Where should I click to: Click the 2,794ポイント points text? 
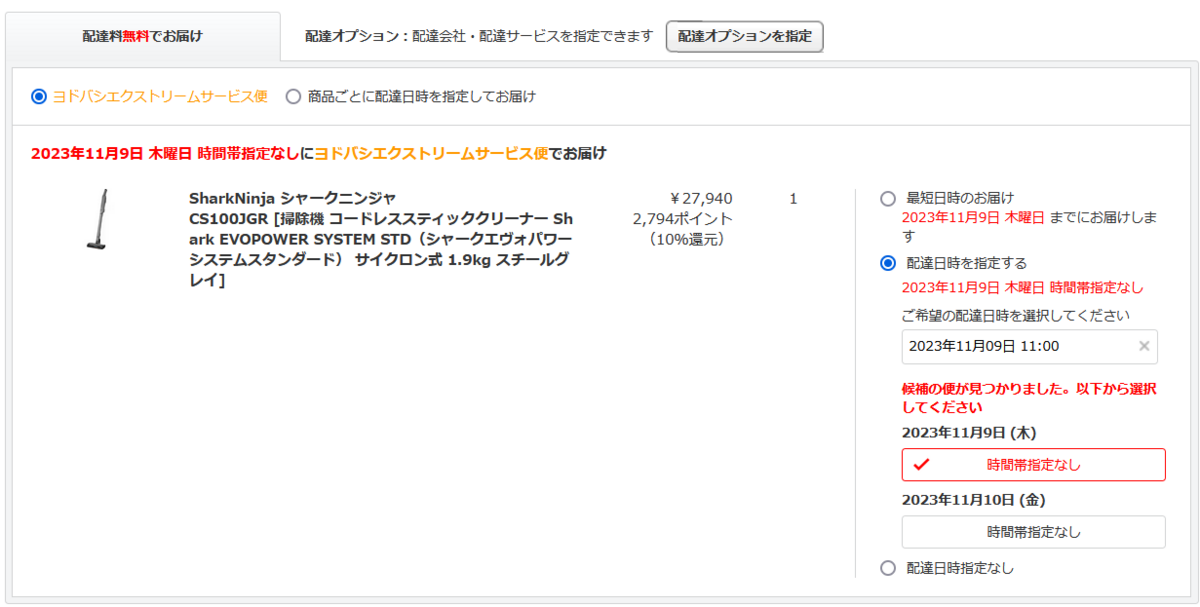[x=683, y=219]
